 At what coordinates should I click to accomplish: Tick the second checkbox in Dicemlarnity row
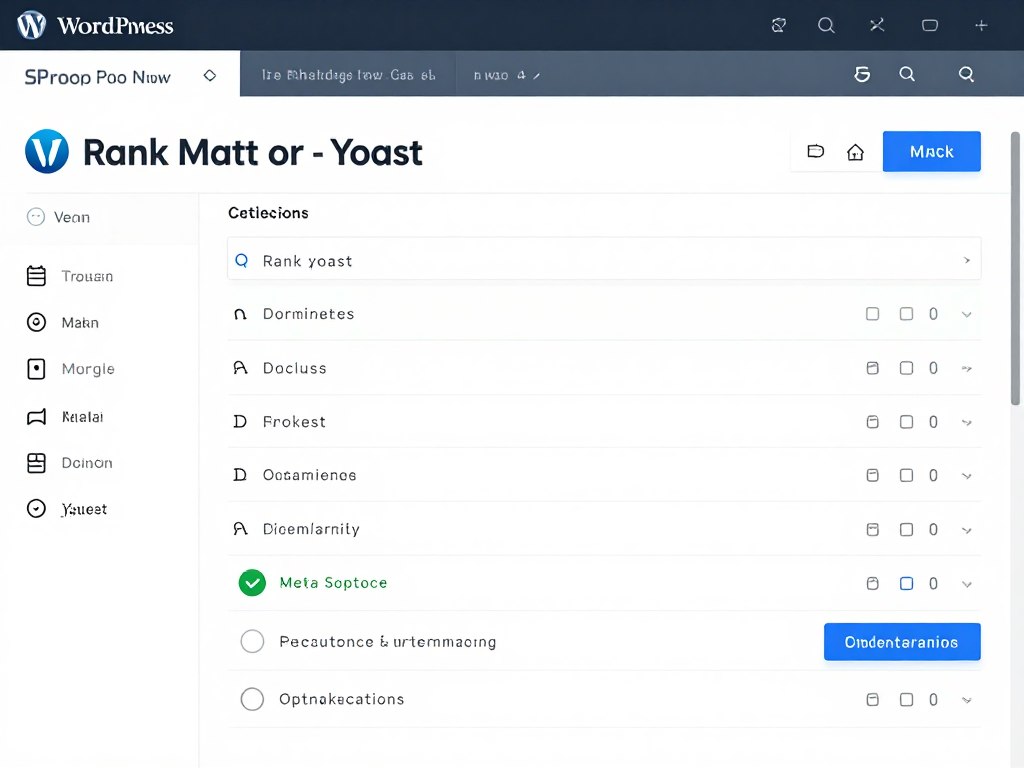pyautogui.click(x=906, y=530)
